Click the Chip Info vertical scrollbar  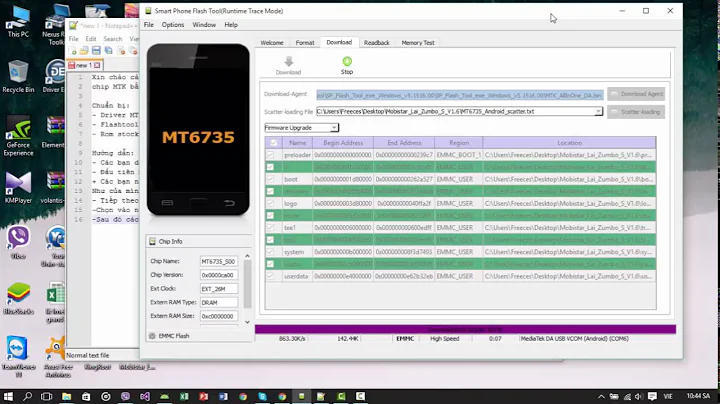tap(248, 284)
